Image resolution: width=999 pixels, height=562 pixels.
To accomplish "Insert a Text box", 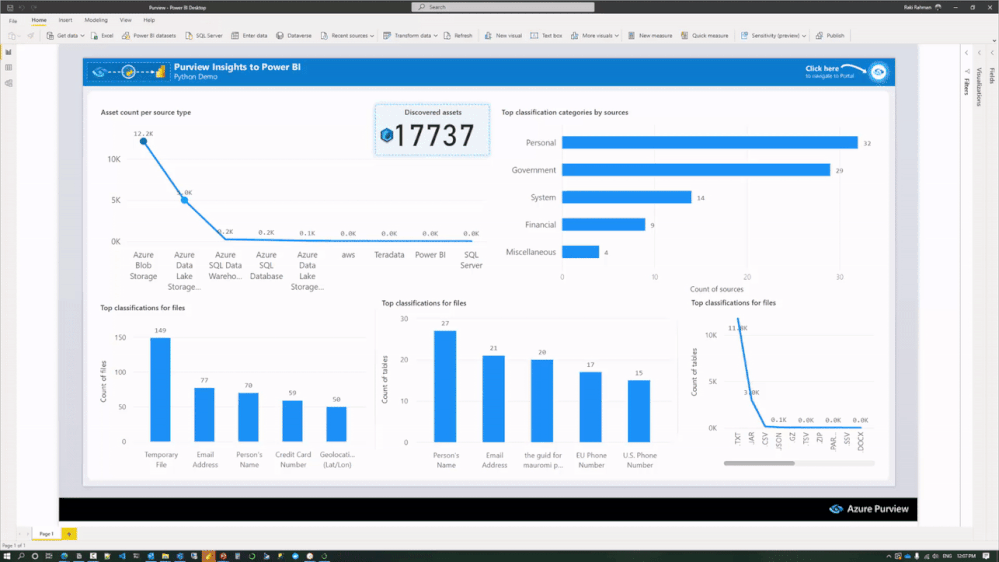I will [x=546, y=36].
